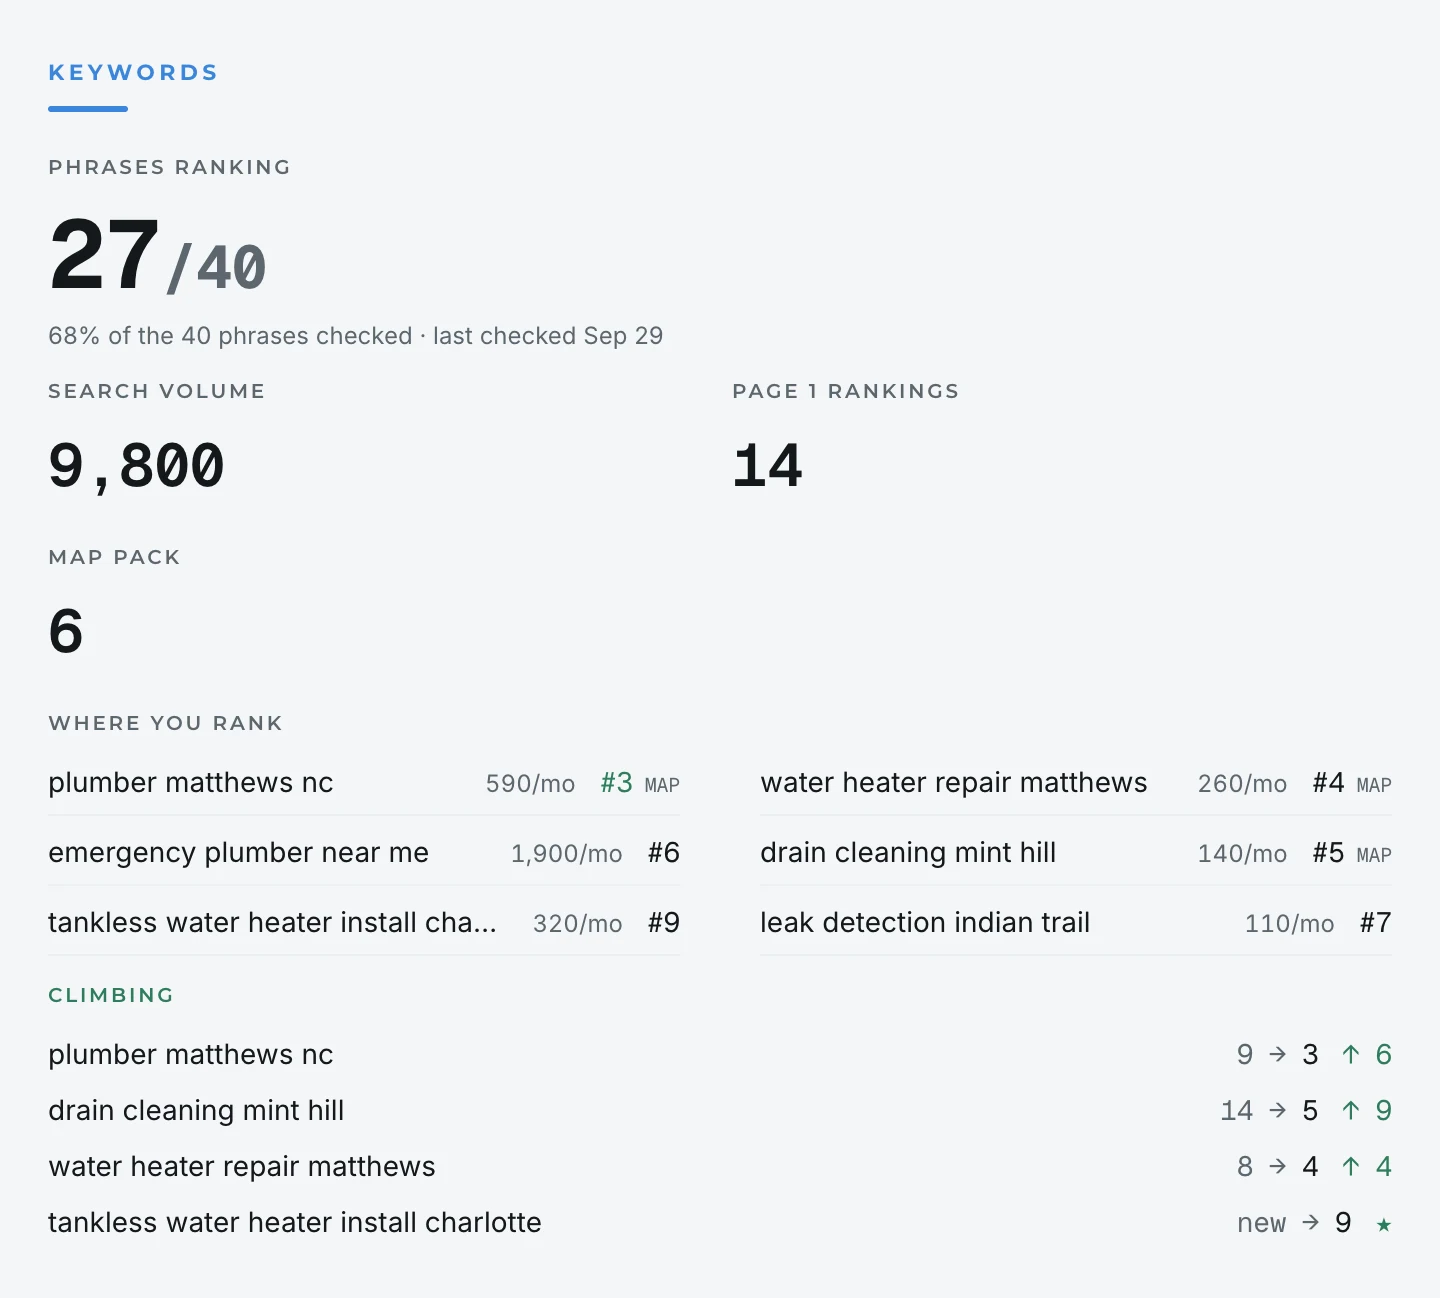
Task: Click the 27/40 phrases ranking value
Action: click(157, 256)
